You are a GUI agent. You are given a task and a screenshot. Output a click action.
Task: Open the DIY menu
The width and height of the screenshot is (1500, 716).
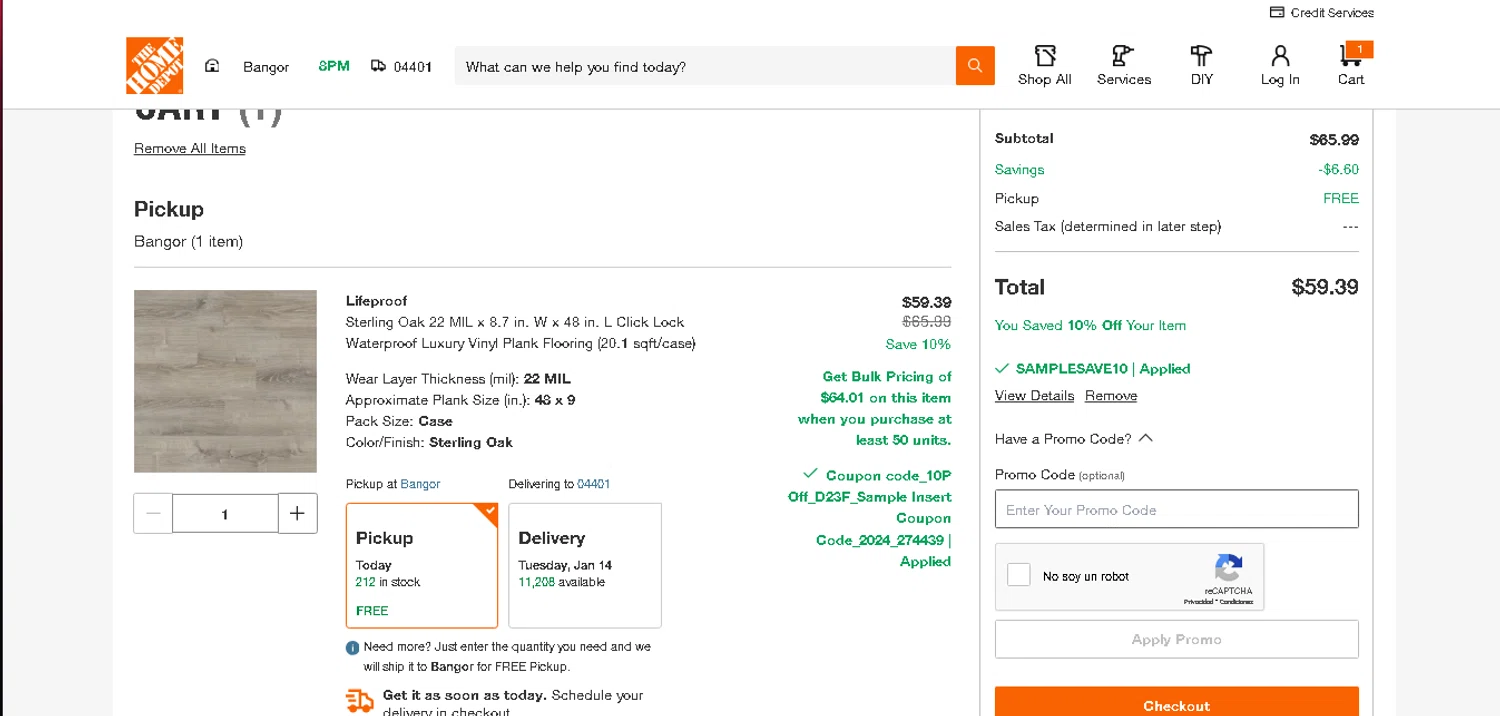[x=1202, y=66]
